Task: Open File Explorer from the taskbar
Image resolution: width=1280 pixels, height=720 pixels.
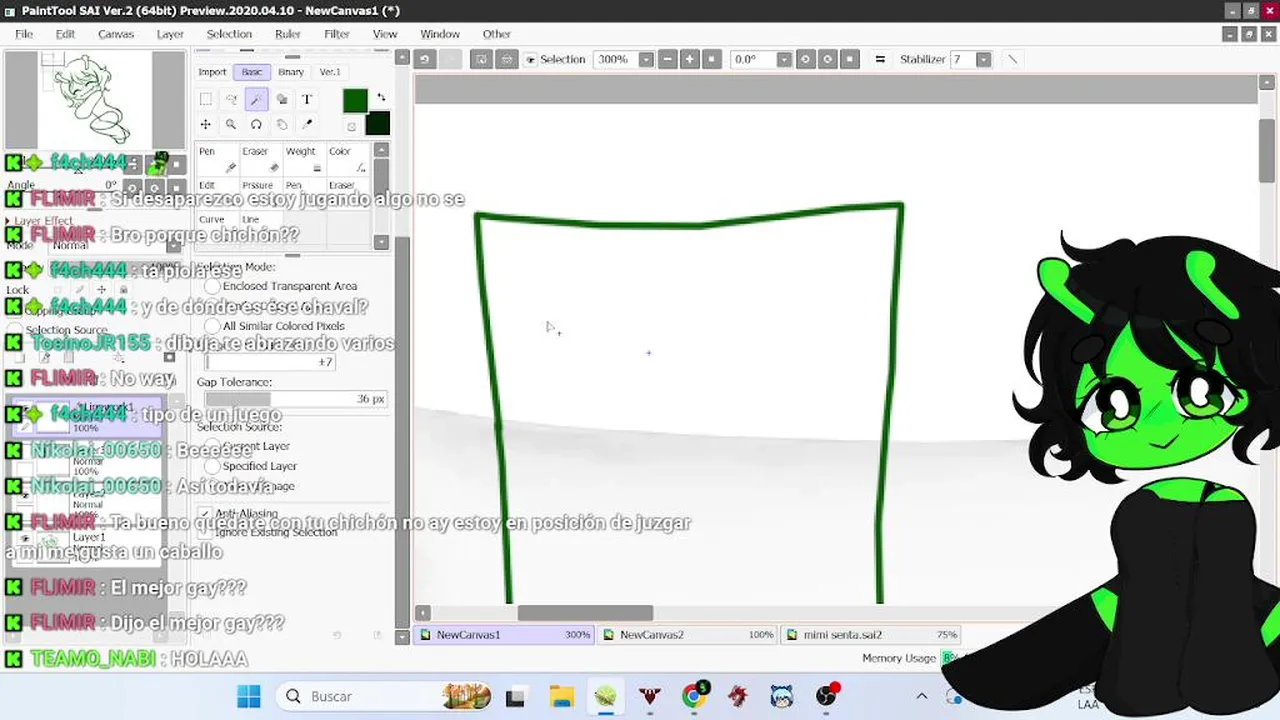Action: 561,696
